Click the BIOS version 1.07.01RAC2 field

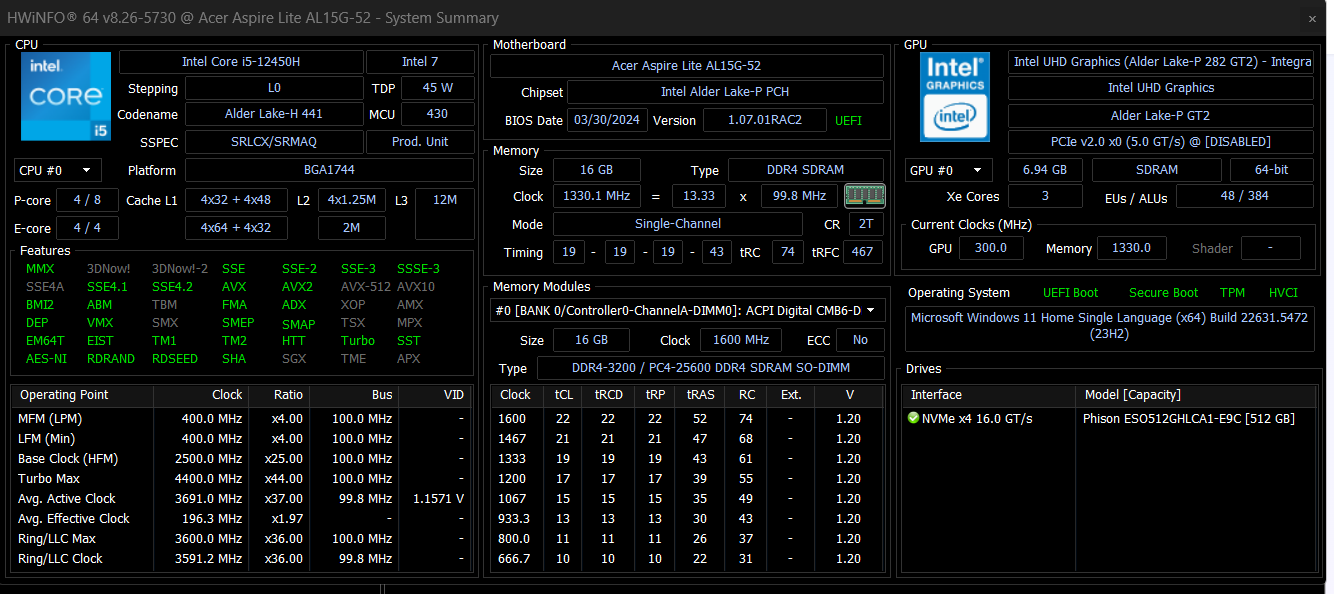coord(765,120)
